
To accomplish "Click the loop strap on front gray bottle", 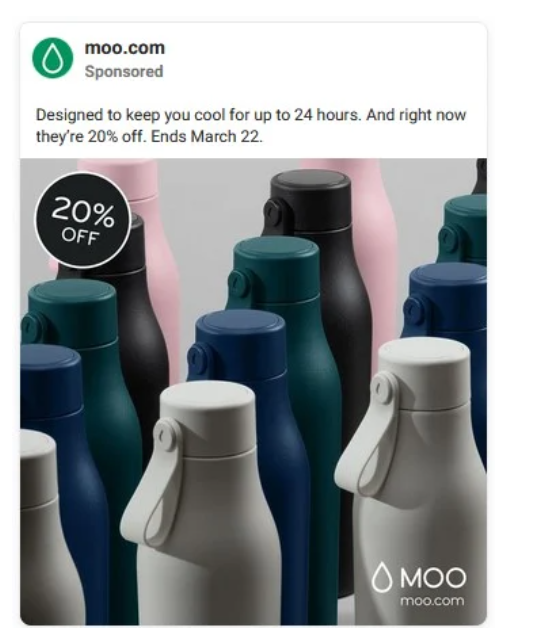I will (162, 481).
